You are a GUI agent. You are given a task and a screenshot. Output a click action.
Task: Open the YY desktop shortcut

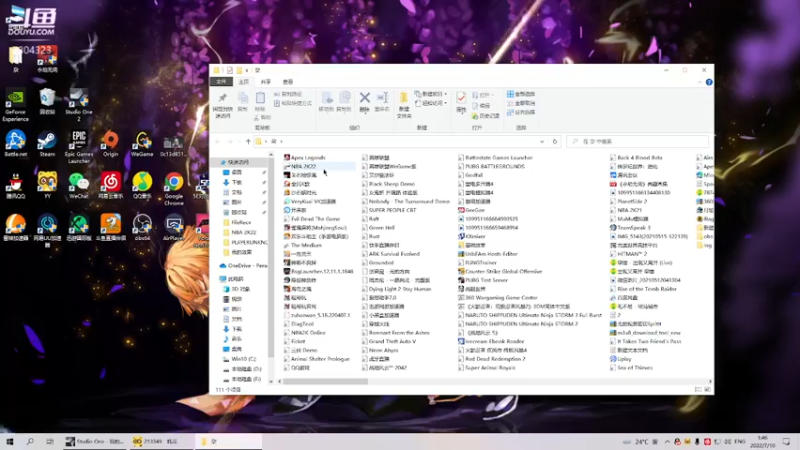click(47, 185)
